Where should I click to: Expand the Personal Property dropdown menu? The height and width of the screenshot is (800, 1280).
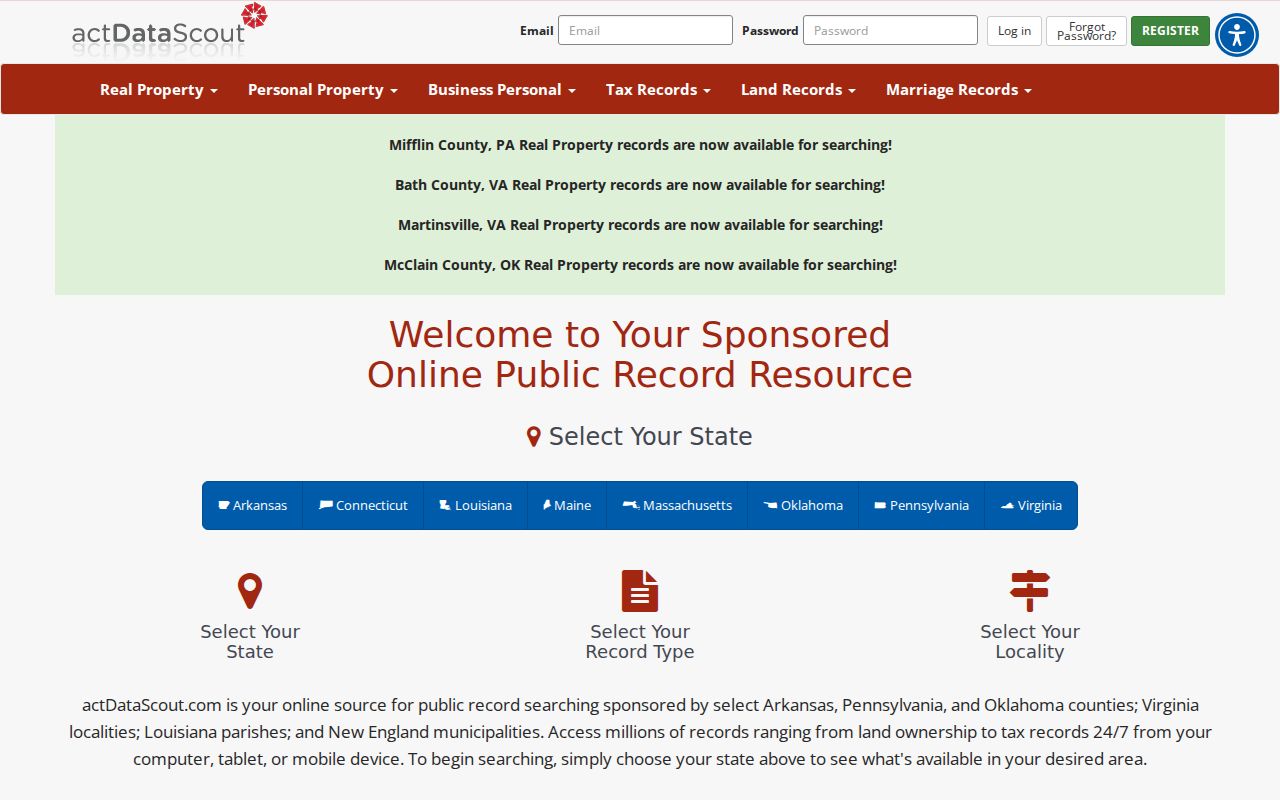[322, 89]
